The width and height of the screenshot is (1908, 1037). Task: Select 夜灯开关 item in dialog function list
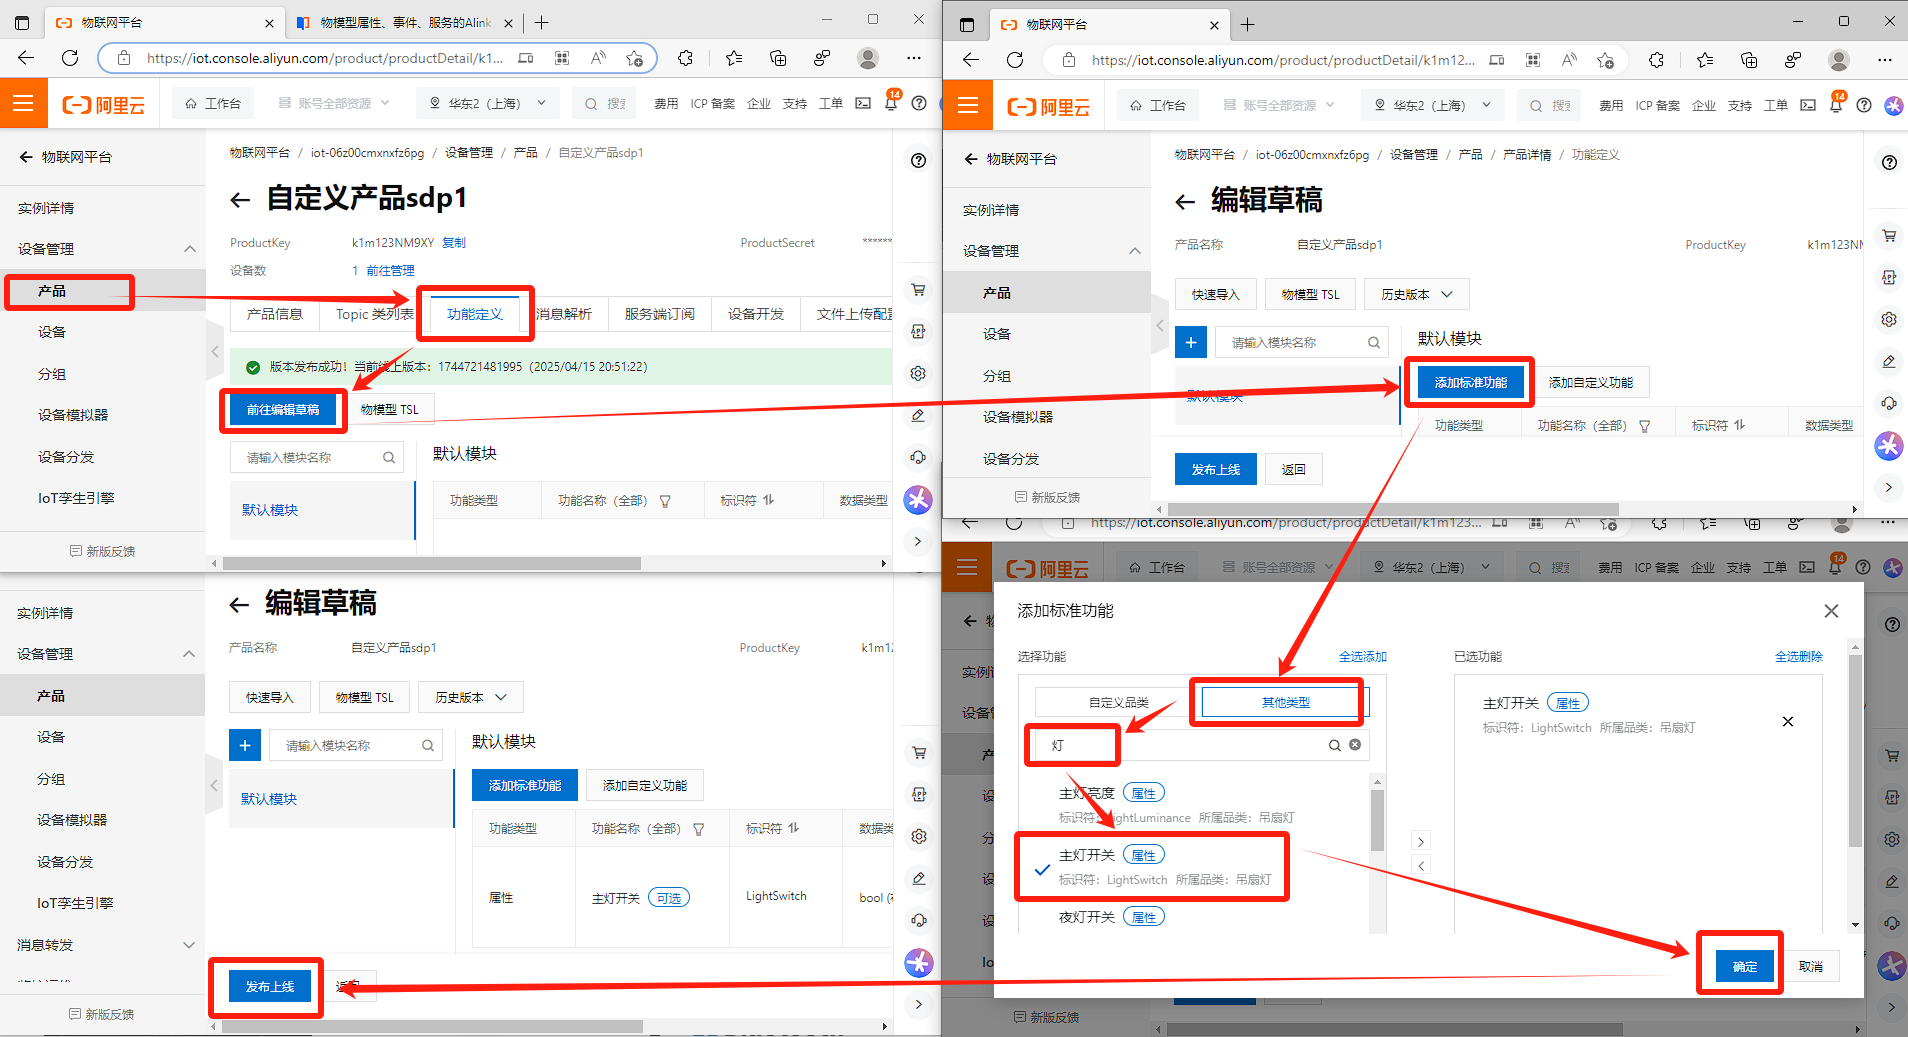pyautogui.click(x=1195, y=917)
